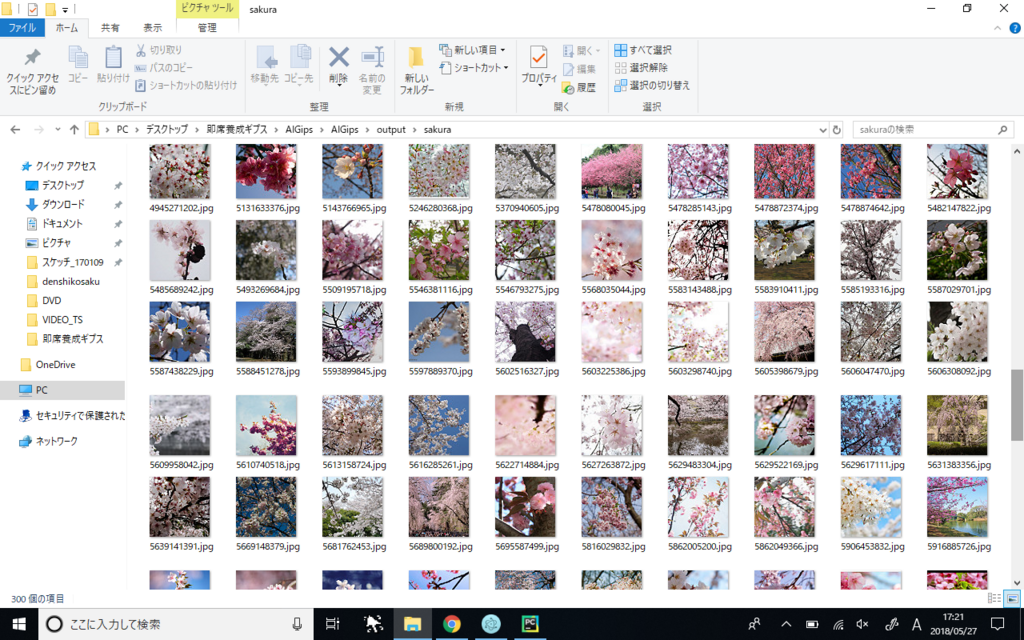Switch to the Share tab

[110, 27]
